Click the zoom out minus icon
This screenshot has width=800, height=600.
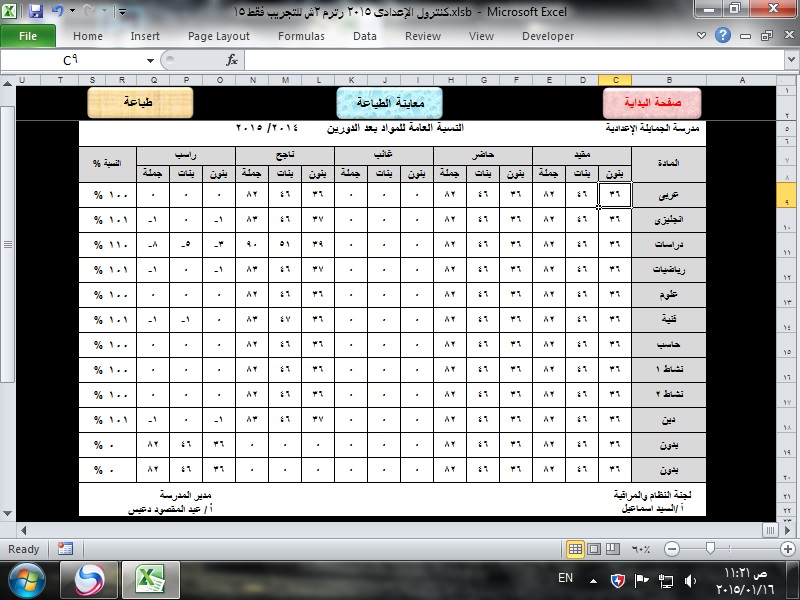point(672,549)
